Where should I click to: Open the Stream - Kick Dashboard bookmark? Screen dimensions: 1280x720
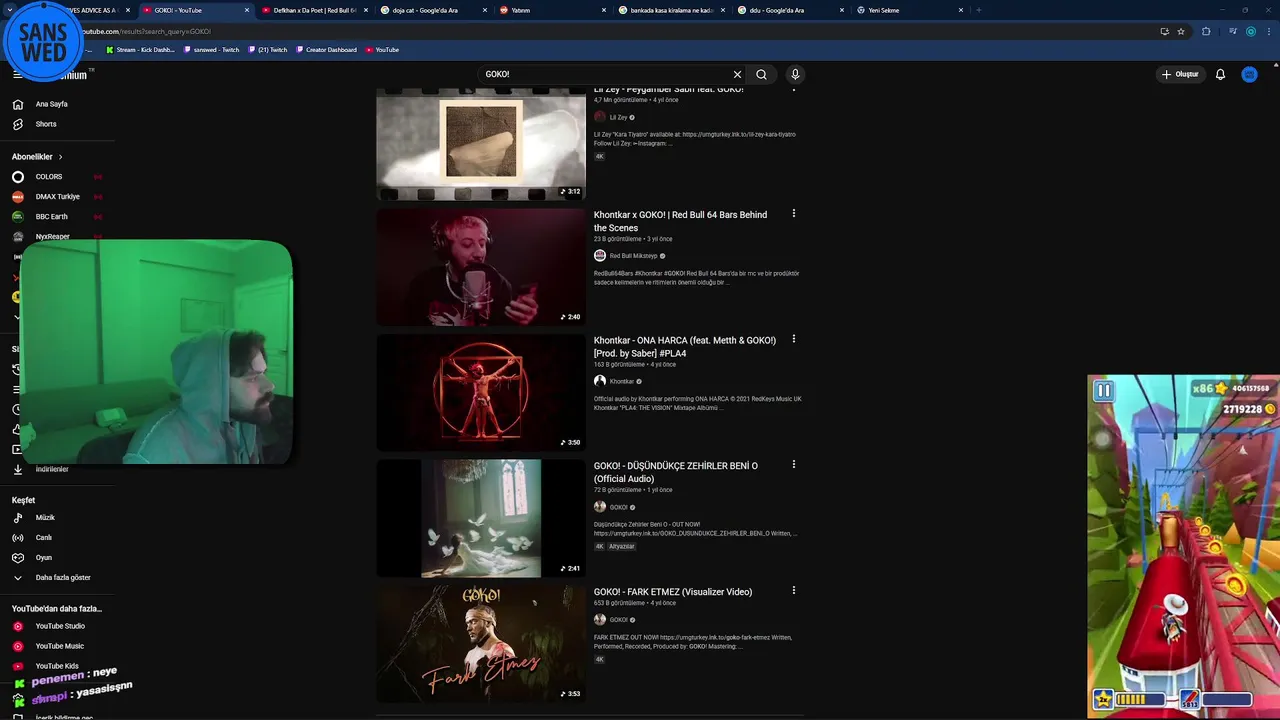click(139, 50)
